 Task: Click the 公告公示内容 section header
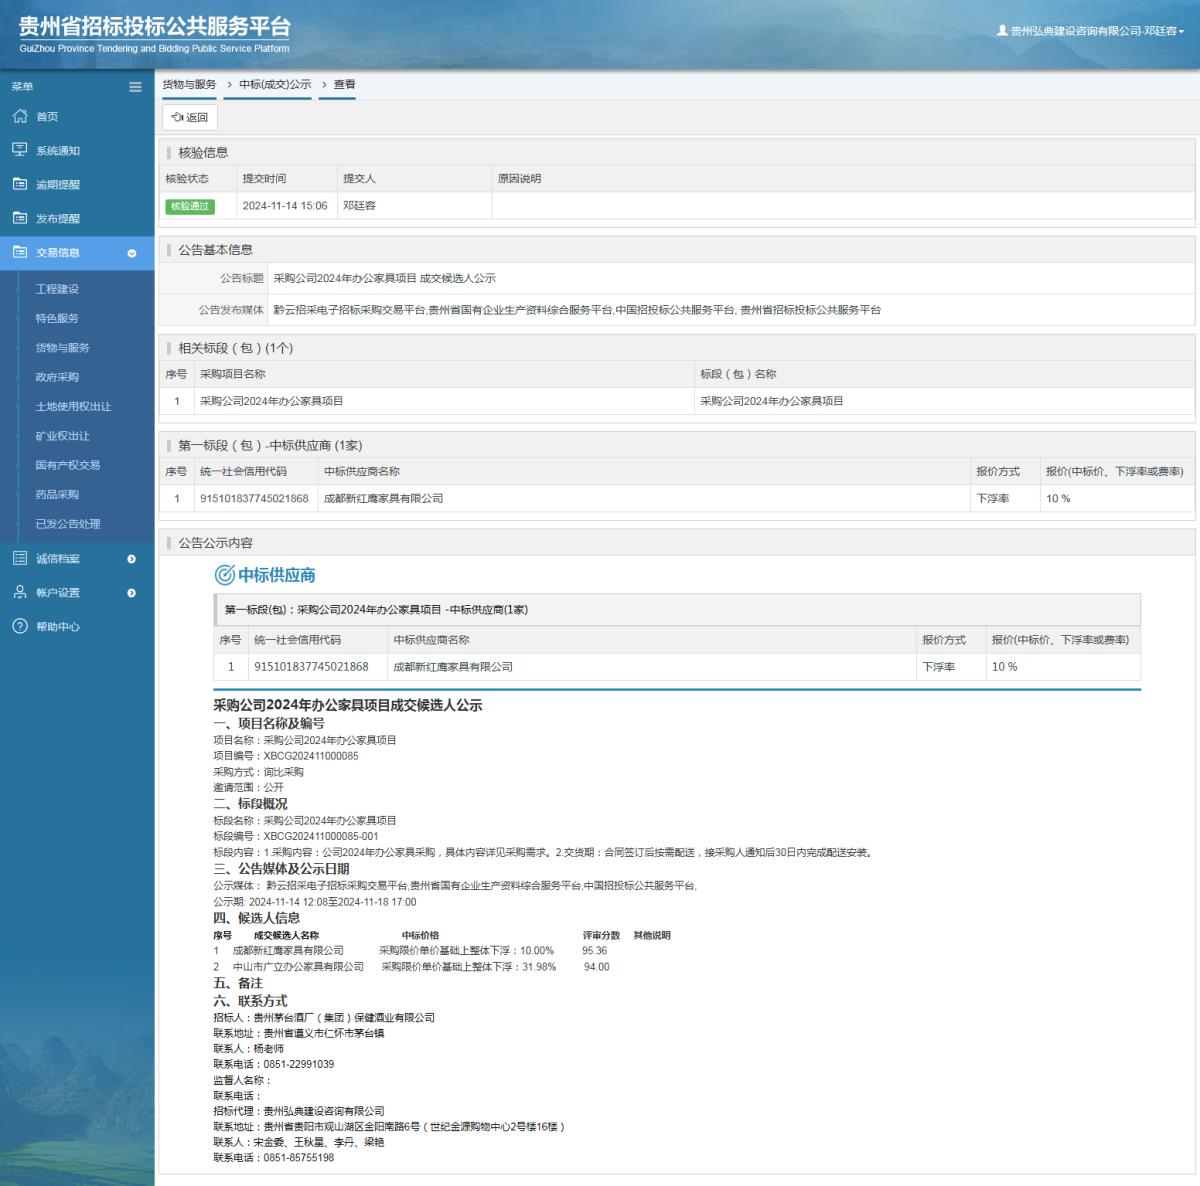215,543
